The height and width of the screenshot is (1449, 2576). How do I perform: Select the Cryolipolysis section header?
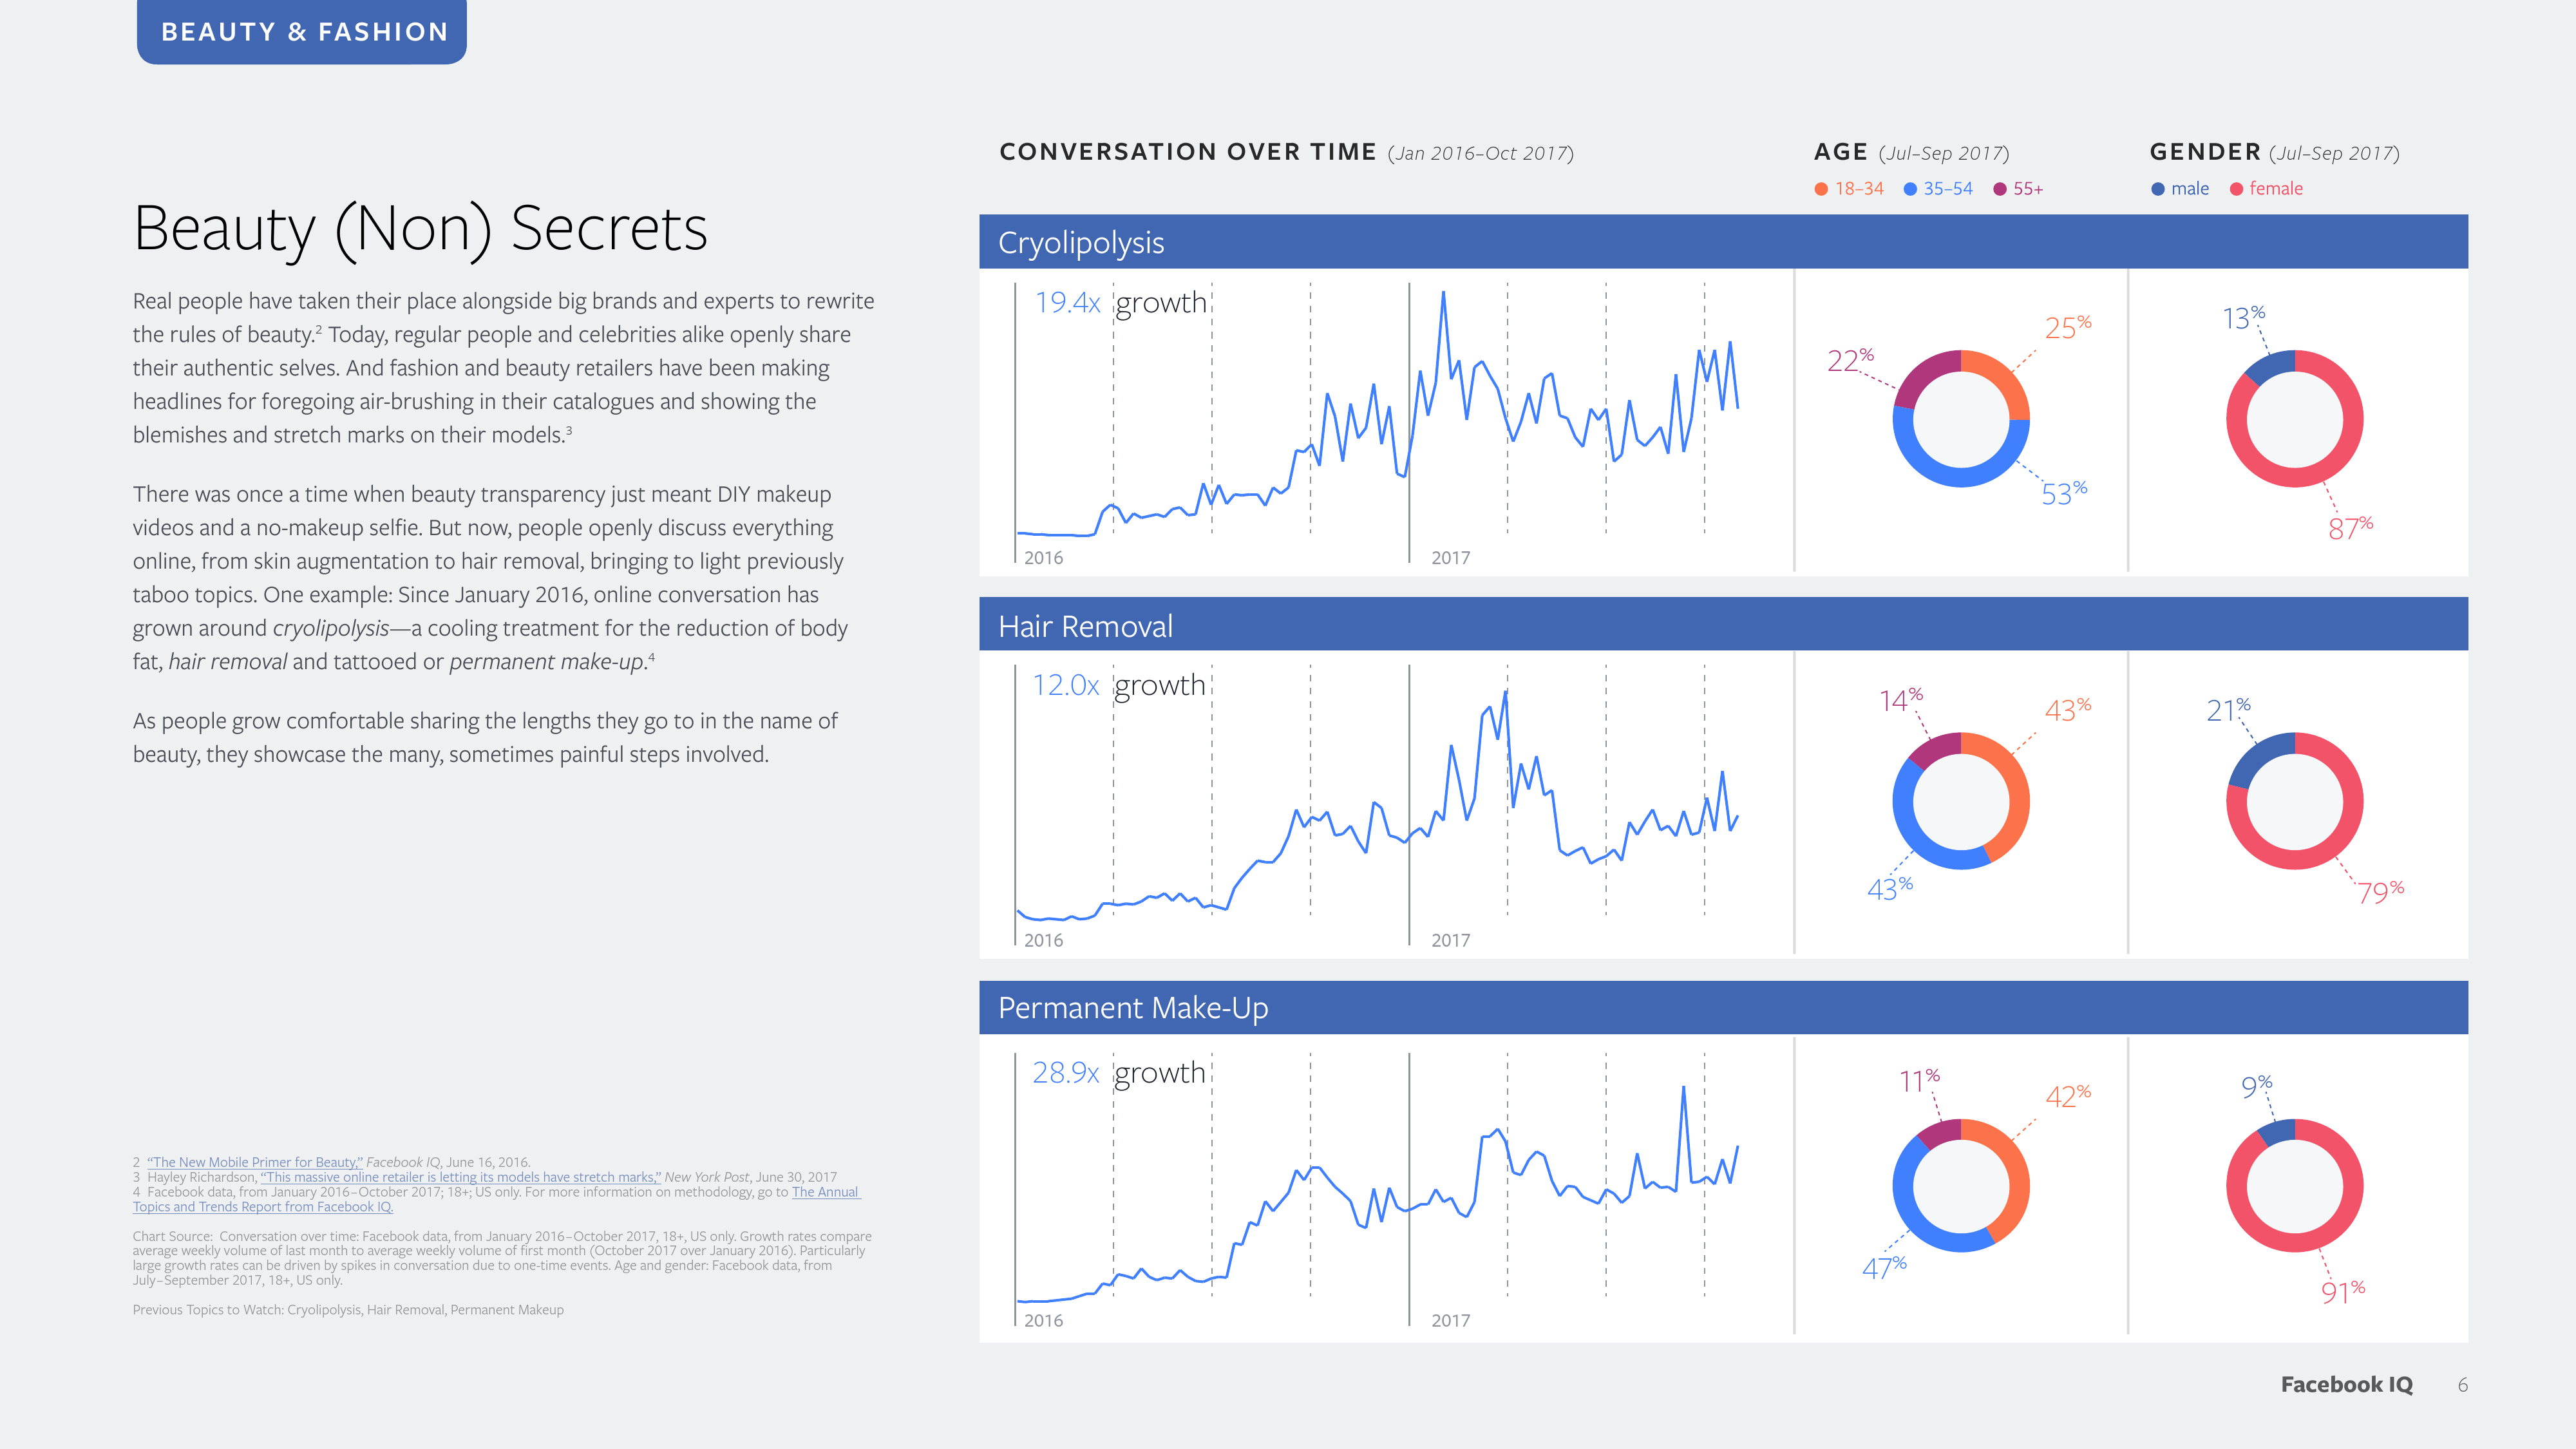[1081, 243]
